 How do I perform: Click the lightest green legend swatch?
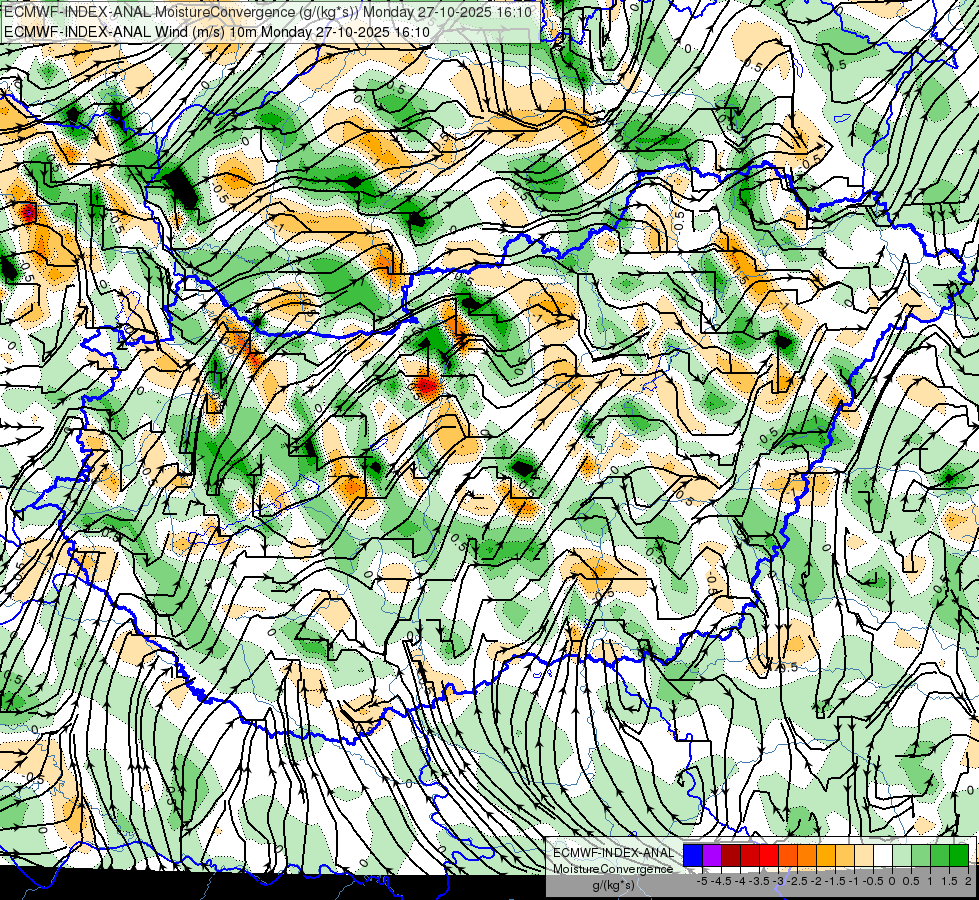click(902, 855)
